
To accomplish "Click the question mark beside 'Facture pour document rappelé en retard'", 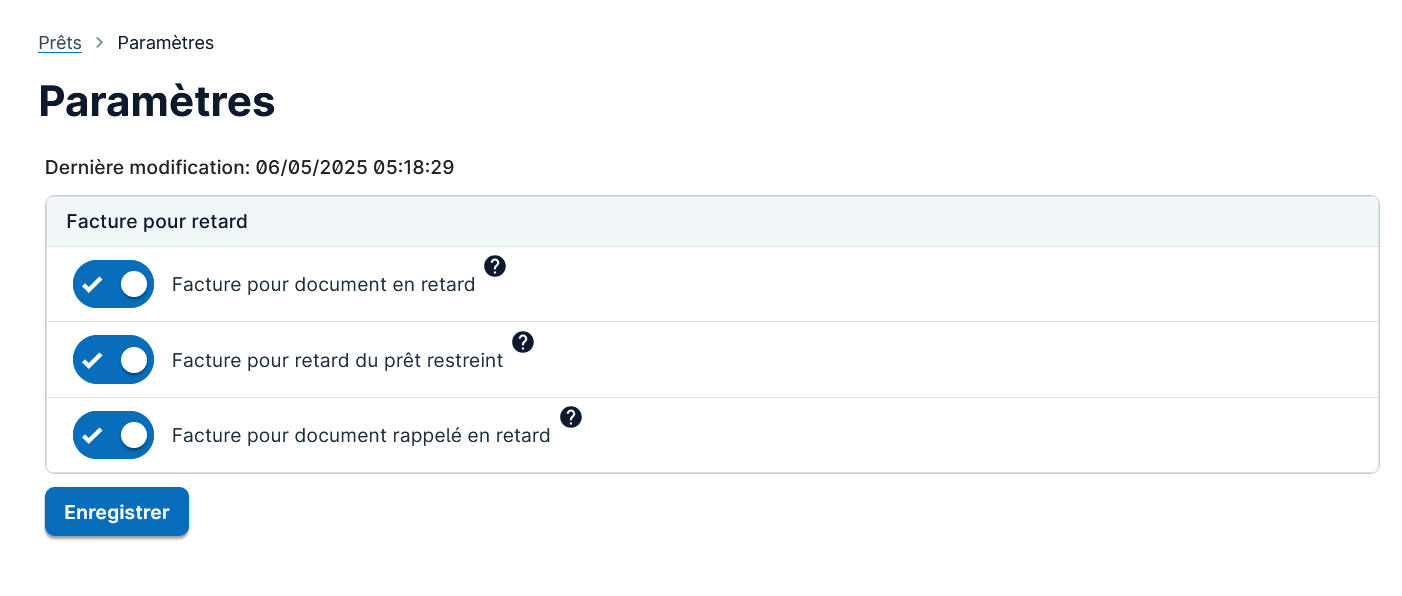I will 570,418.
